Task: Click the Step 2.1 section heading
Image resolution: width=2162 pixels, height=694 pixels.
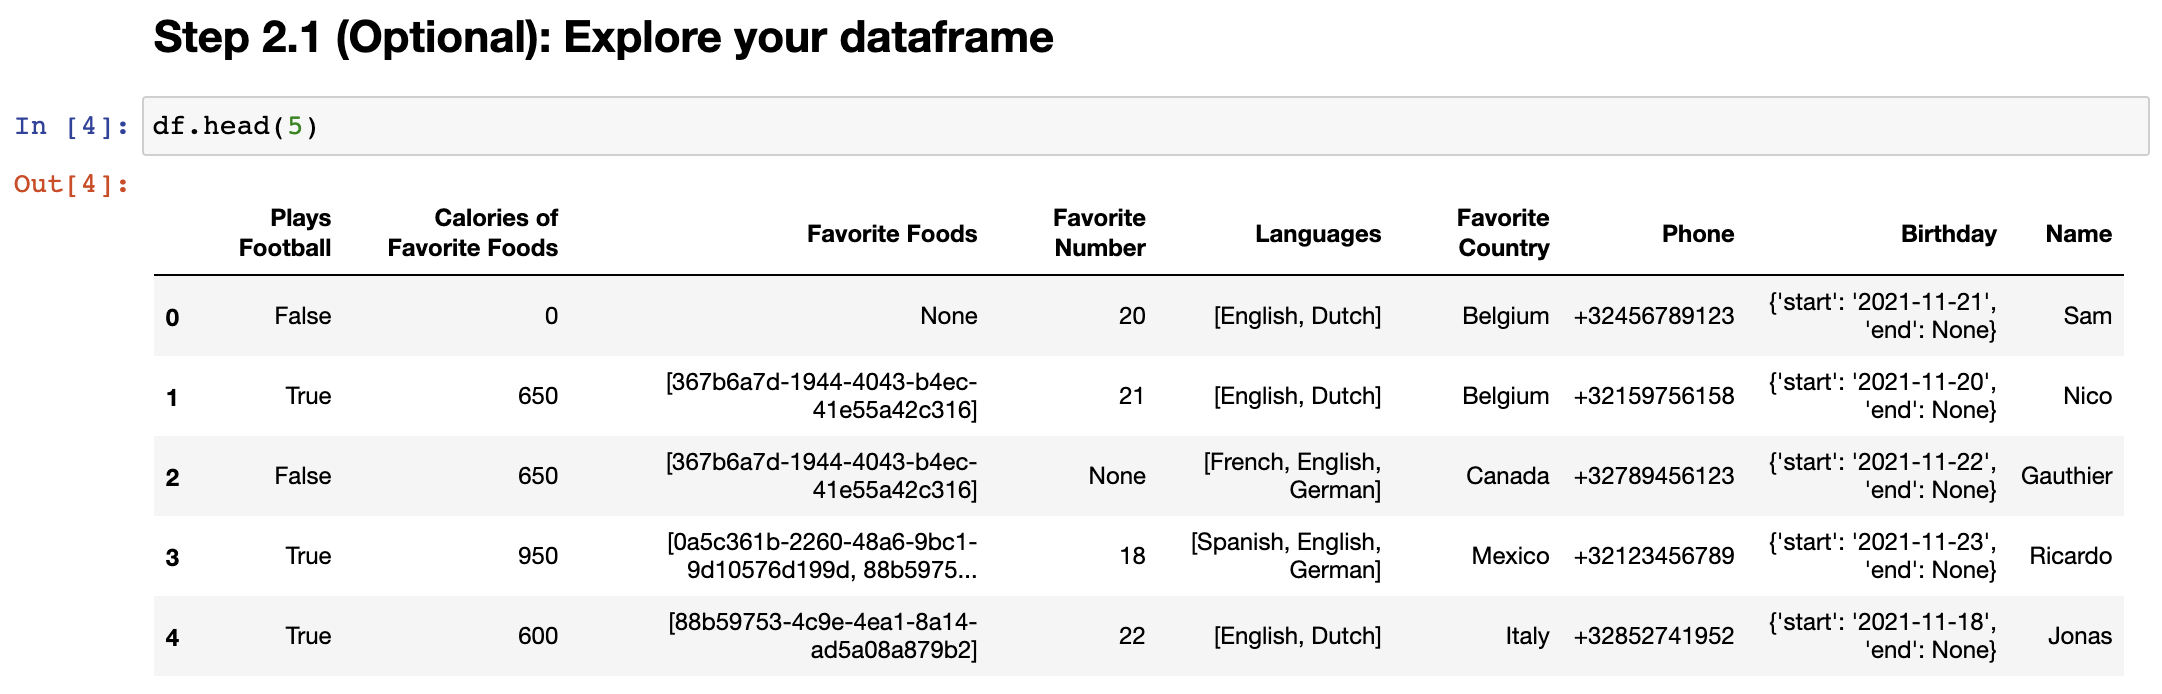Action: pos(603,38)
